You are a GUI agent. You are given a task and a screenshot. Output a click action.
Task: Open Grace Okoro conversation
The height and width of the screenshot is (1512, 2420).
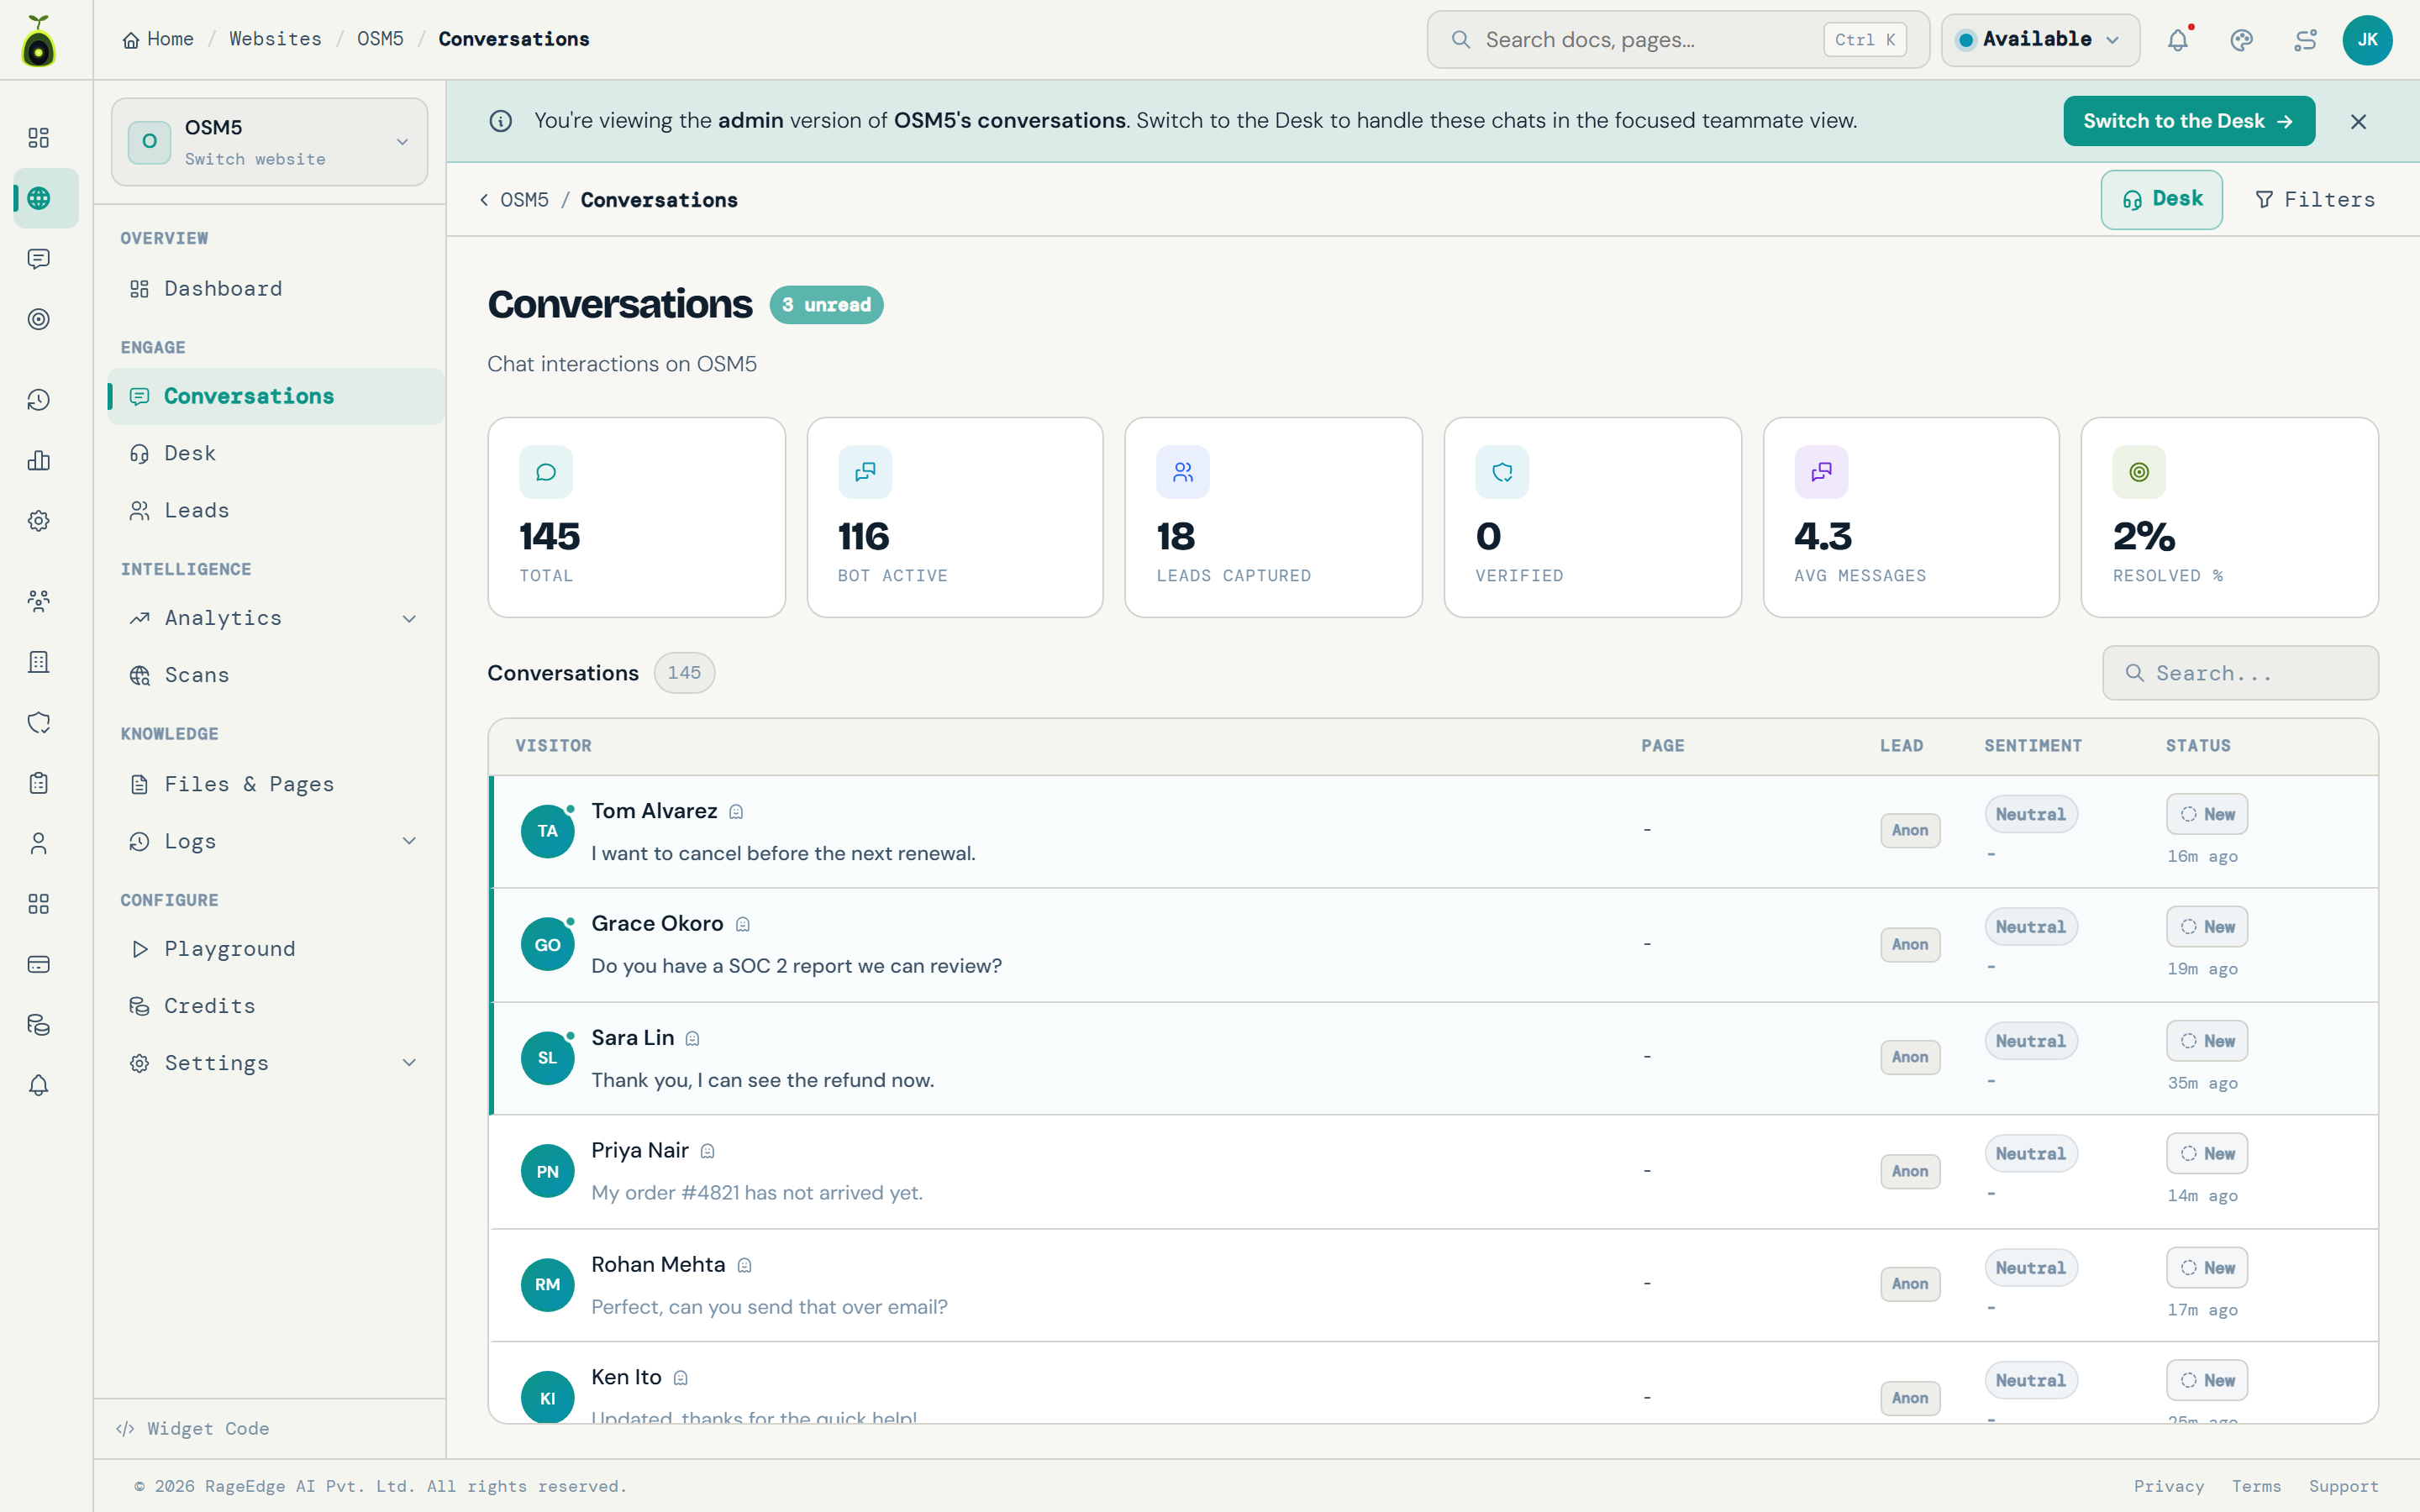[1433, 945]
